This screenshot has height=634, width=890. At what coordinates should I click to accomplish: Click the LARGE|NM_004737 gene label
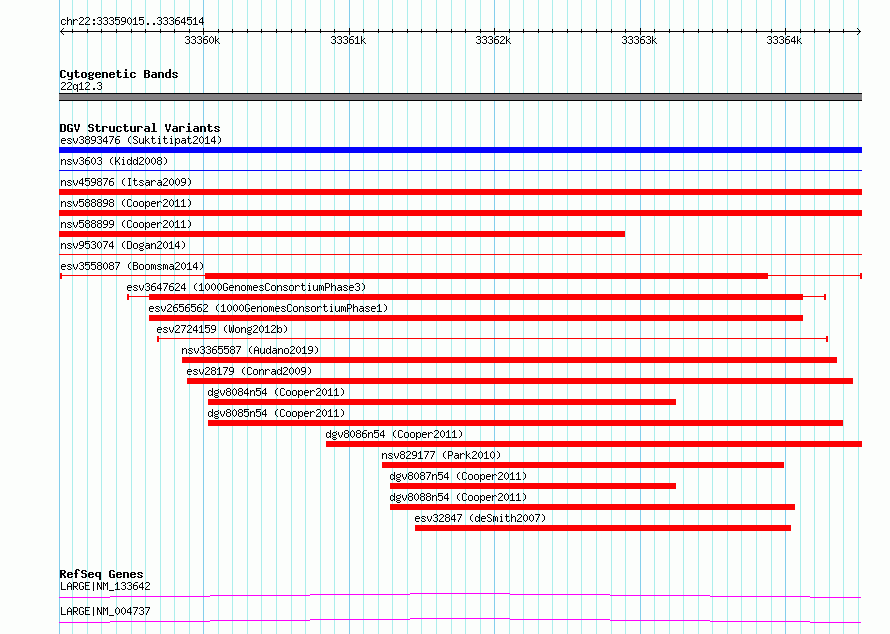105,611
